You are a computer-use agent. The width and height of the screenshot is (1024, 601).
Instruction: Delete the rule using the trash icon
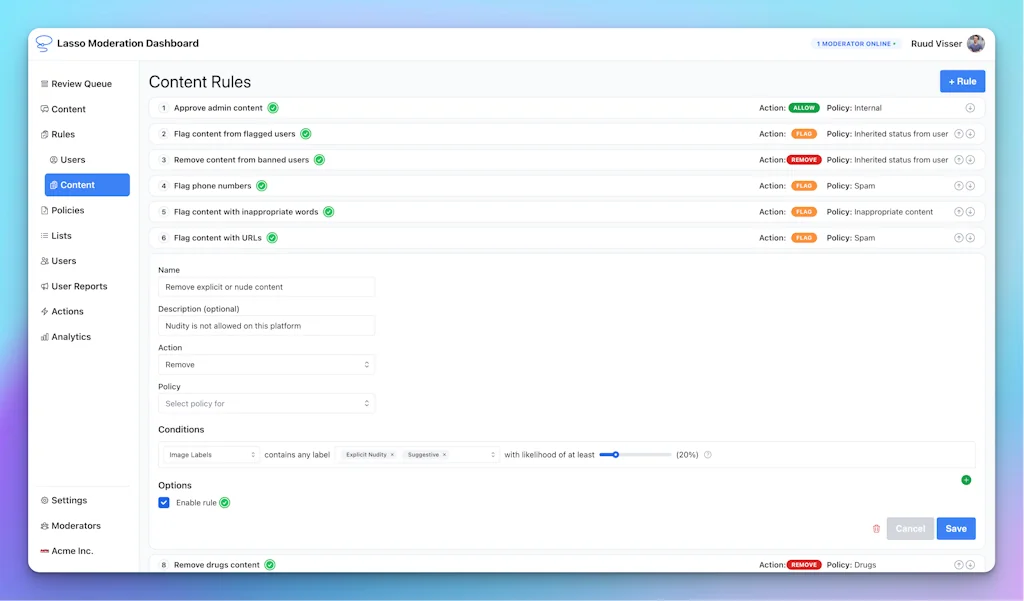tap(877, 528)
